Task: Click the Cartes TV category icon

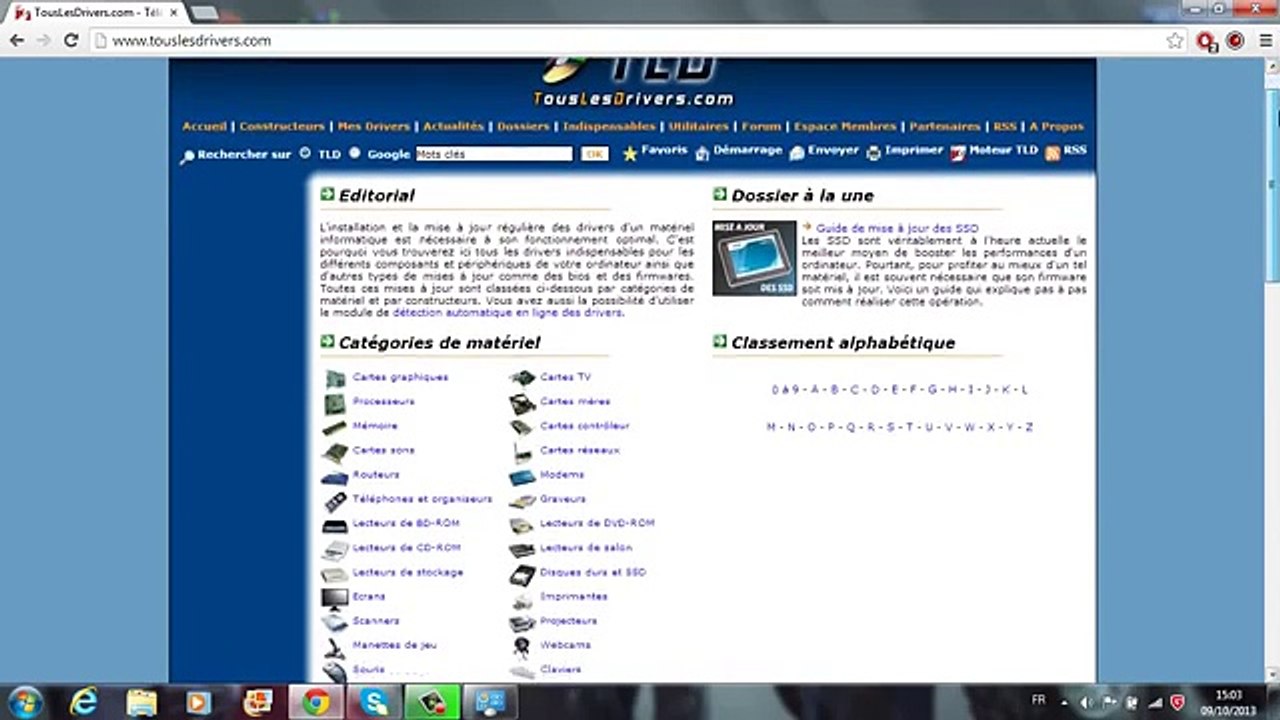Action: click(523, 378)
